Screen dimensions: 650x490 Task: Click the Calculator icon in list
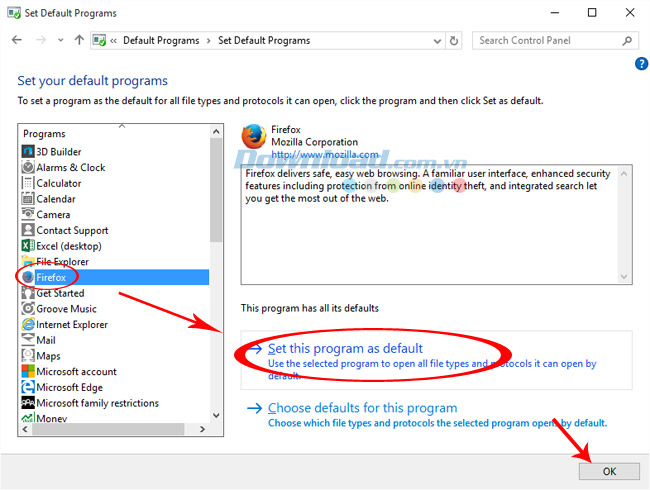28,183
